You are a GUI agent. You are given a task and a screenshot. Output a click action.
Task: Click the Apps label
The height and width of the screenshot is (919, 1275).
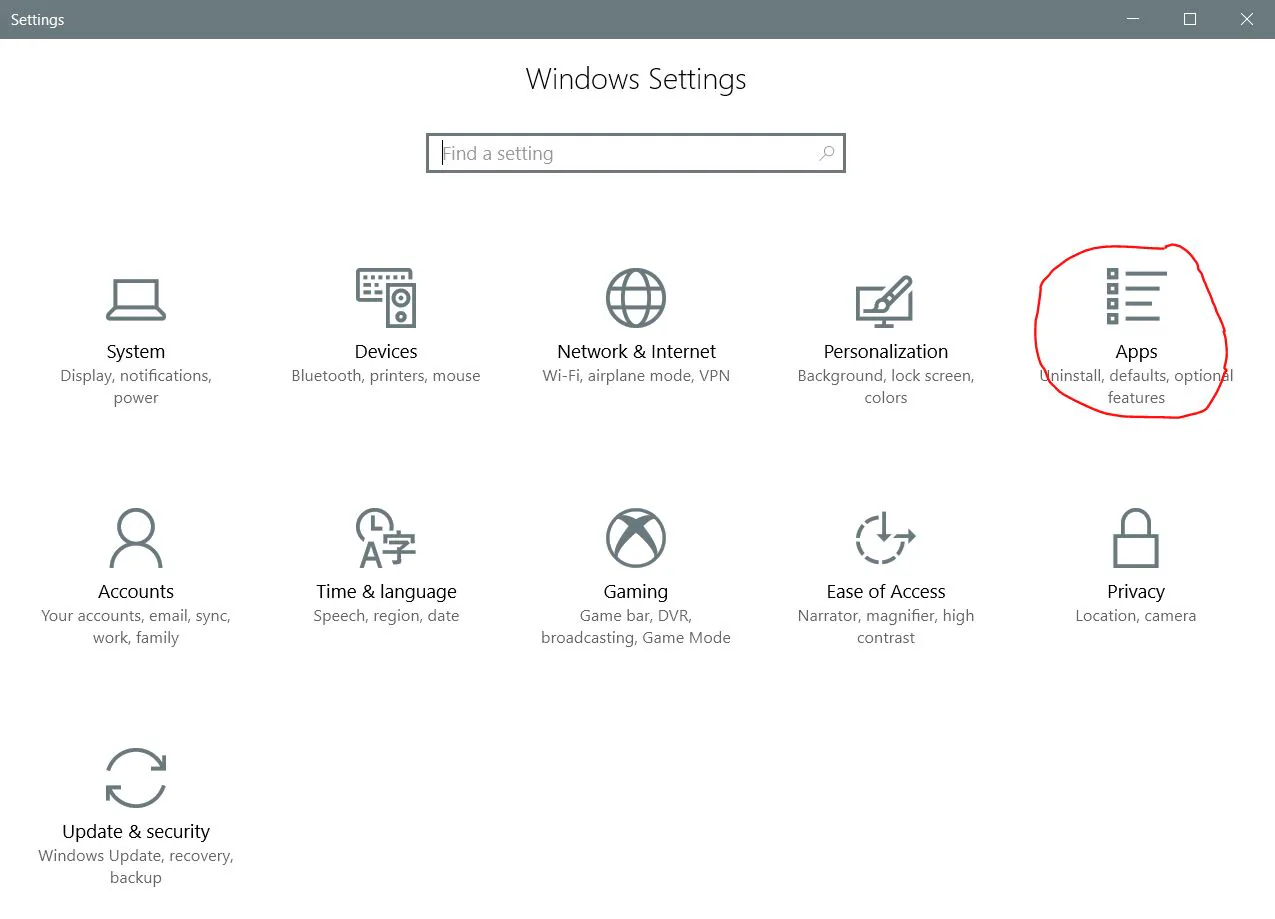point(1136,352)
